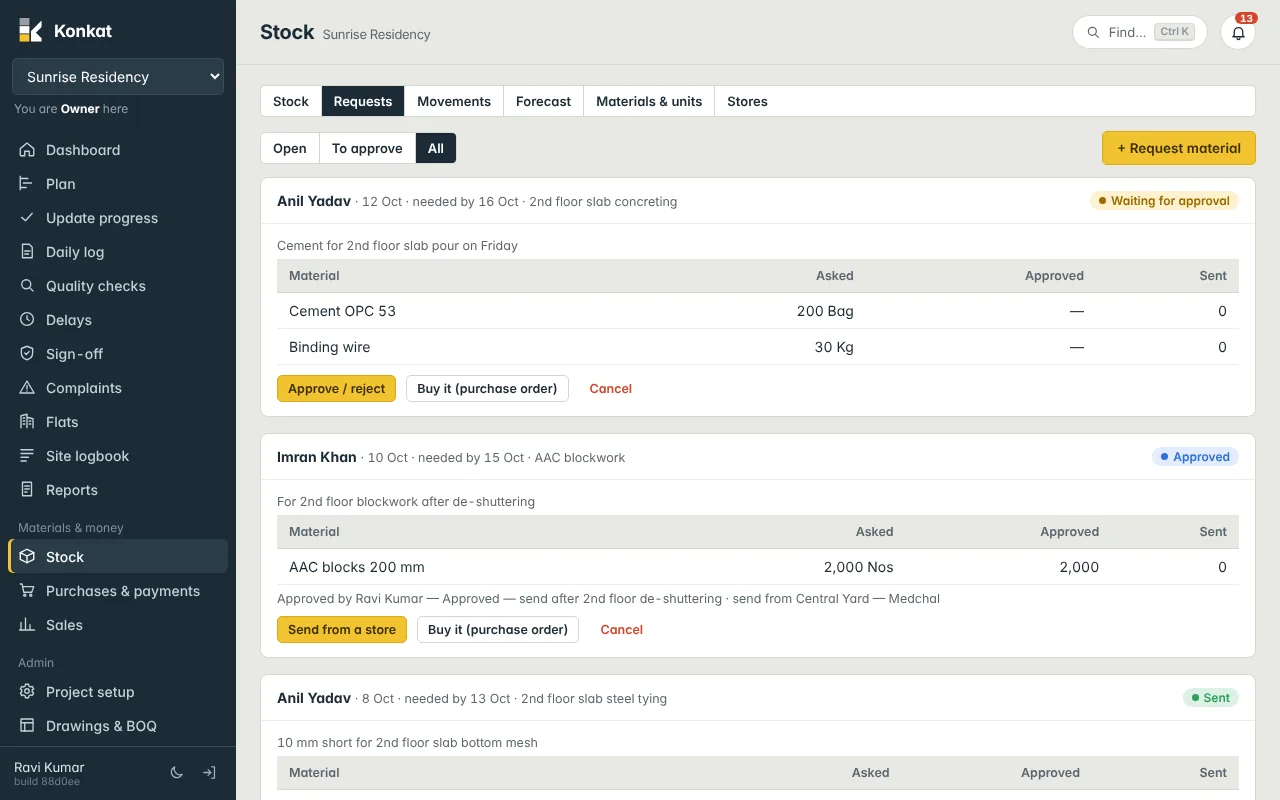
Task: Cancel Imran Khan's AAC blocks request
Action: pos(621,630)
